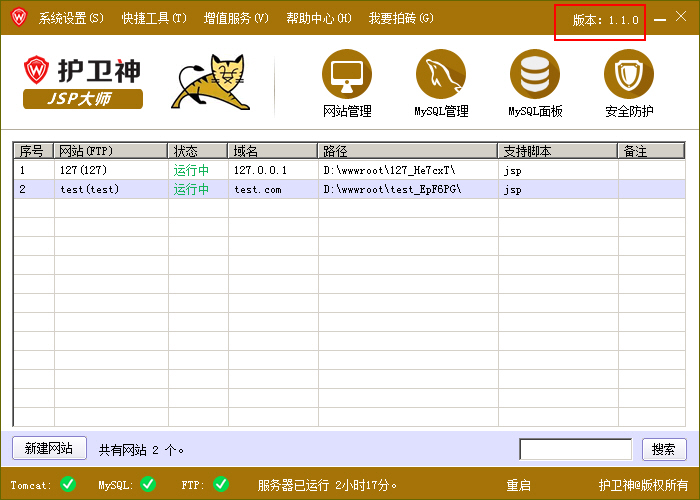Image resolution: width=700 pixels, height=500 pixels.
Task: Open the 系统设置(S) menu
Action: tap(71, 18)
